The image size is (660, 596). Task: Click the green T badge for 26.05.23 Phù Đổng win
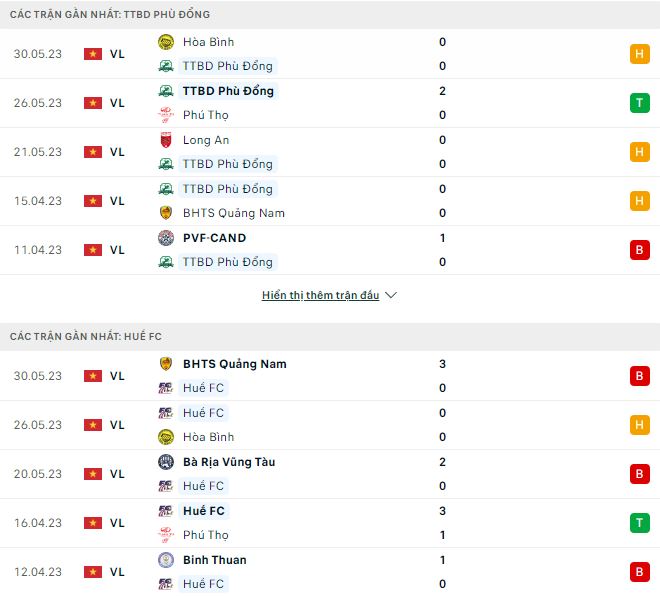[639, 103]
